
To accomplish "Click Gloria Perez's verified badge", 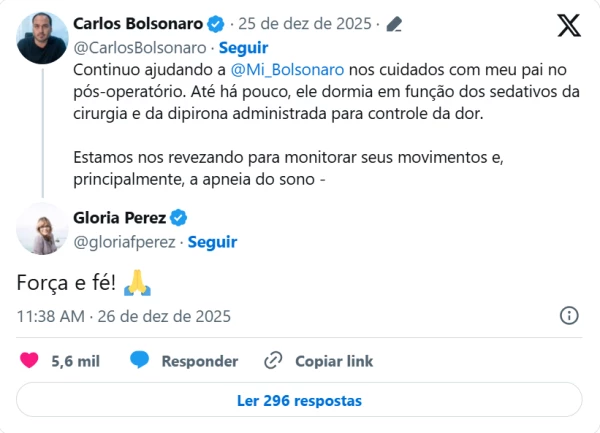I will (x=179, y=218).
